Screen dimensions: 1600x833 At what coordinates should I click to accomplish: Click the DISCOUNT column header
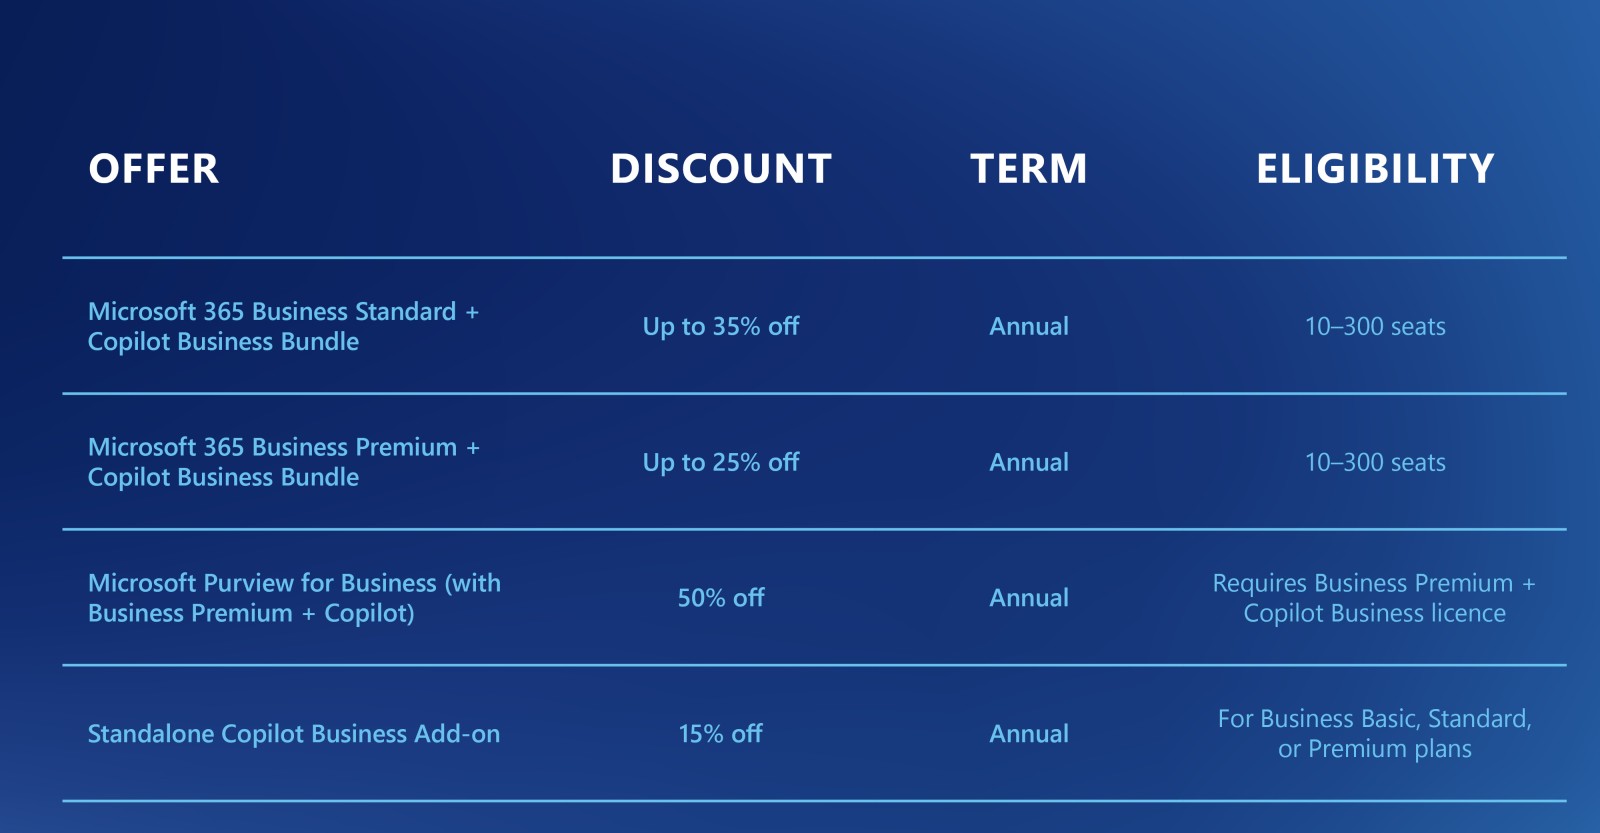click(x=721, y=169)
